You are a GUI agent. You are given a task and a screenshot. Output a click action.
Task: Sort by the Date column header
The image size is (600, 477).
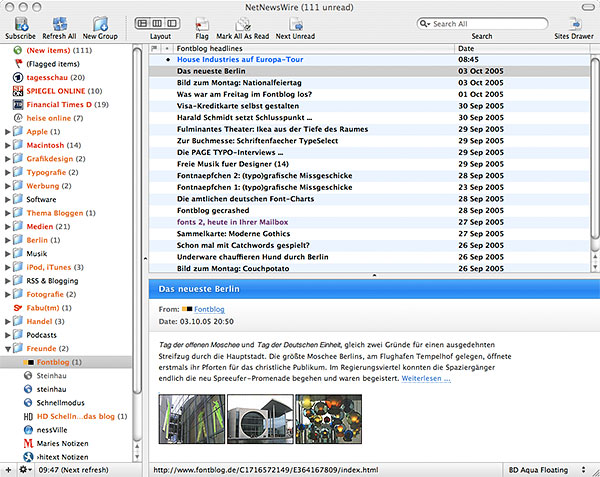point(522,49)
